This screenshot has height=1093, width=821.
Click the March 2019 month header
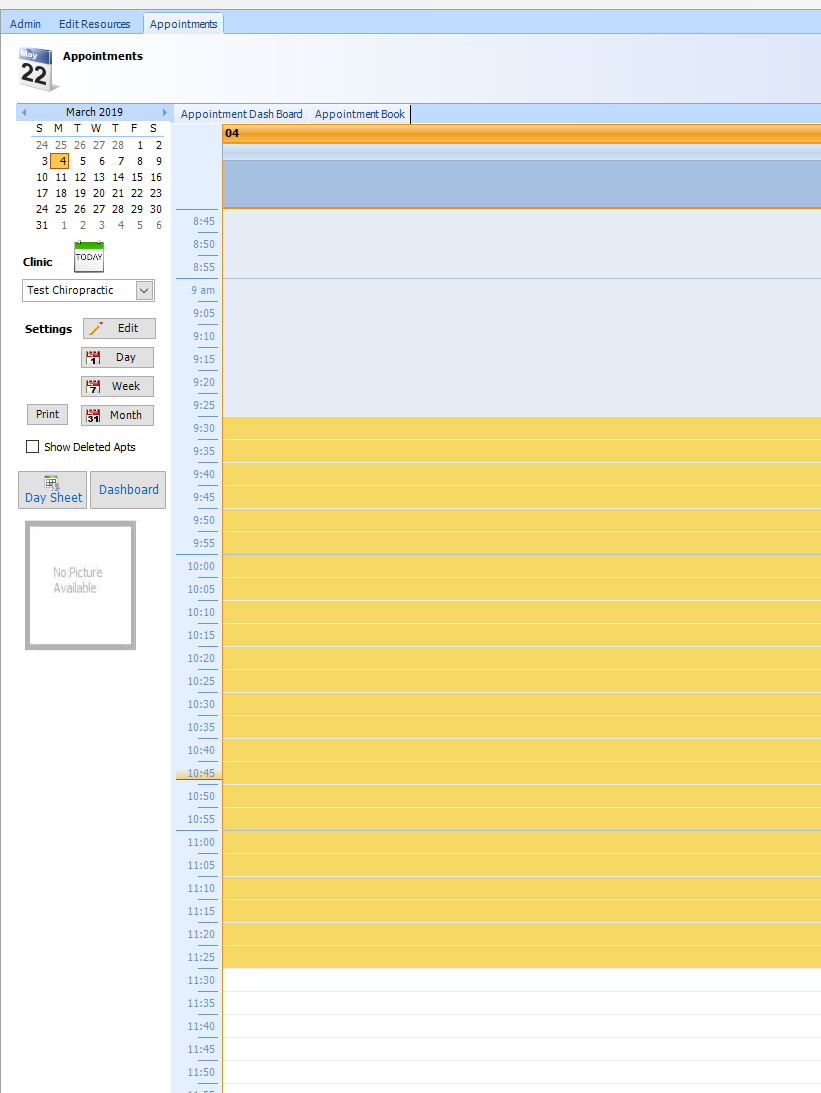click(94, 112)
